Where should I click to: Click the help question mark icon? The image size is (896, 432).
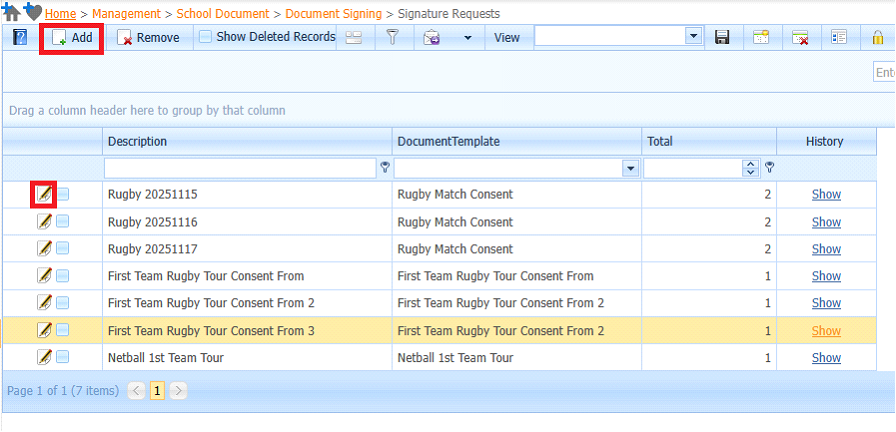20,37
